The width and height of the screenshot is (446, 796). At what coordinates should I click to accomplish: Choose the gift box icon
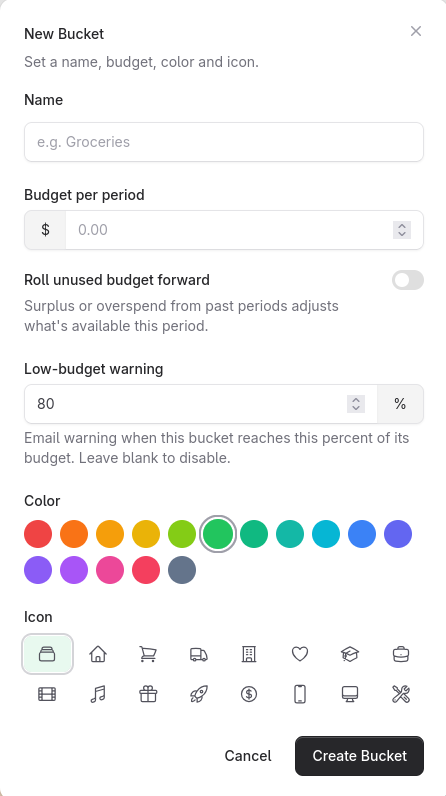coord(148,694)
